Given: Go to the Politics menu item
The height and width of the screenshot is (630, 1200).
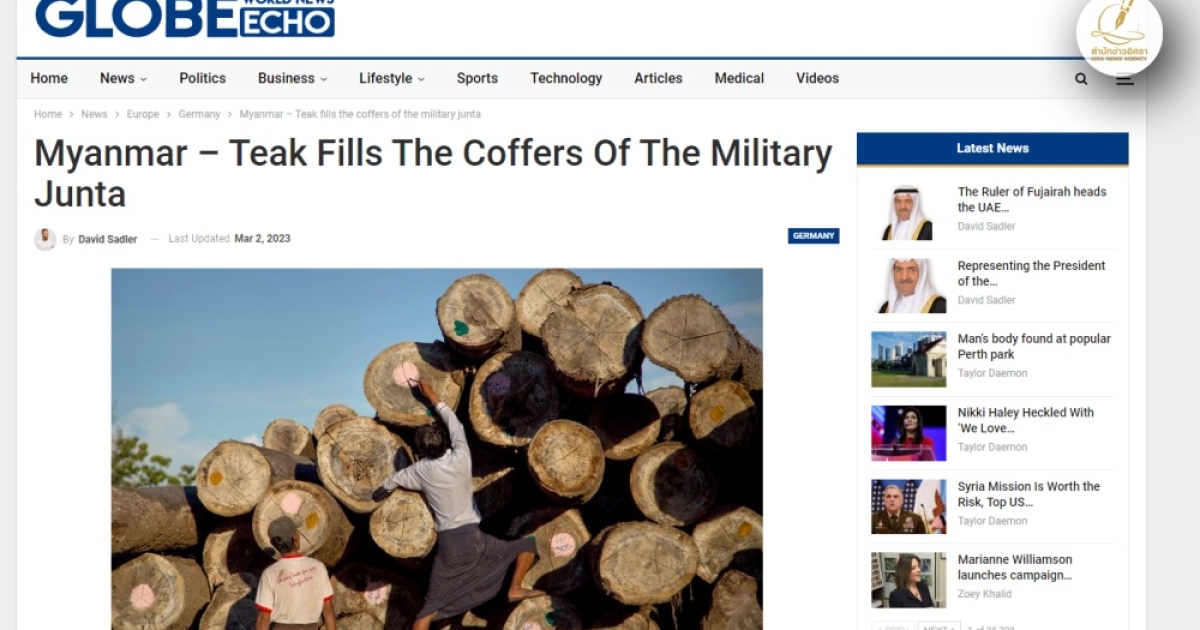Looking at the screenshot, I should pos(203,78).
